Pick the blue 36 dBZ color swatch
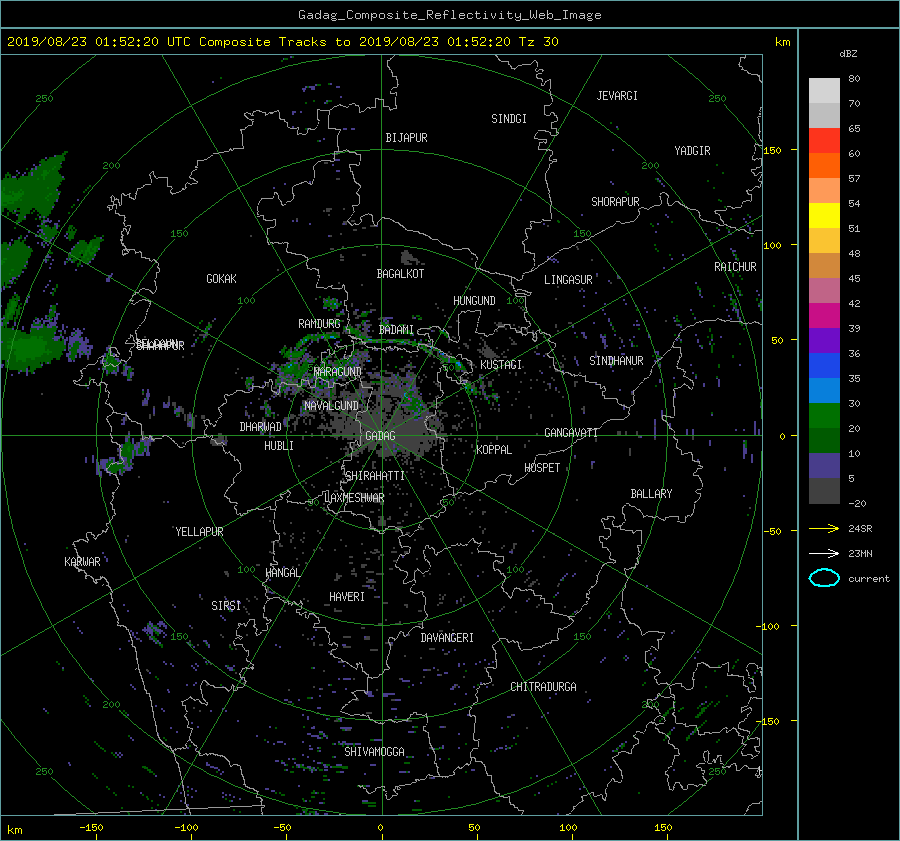Viewport: 900px width, 841px height. click(x=824, y=365)
